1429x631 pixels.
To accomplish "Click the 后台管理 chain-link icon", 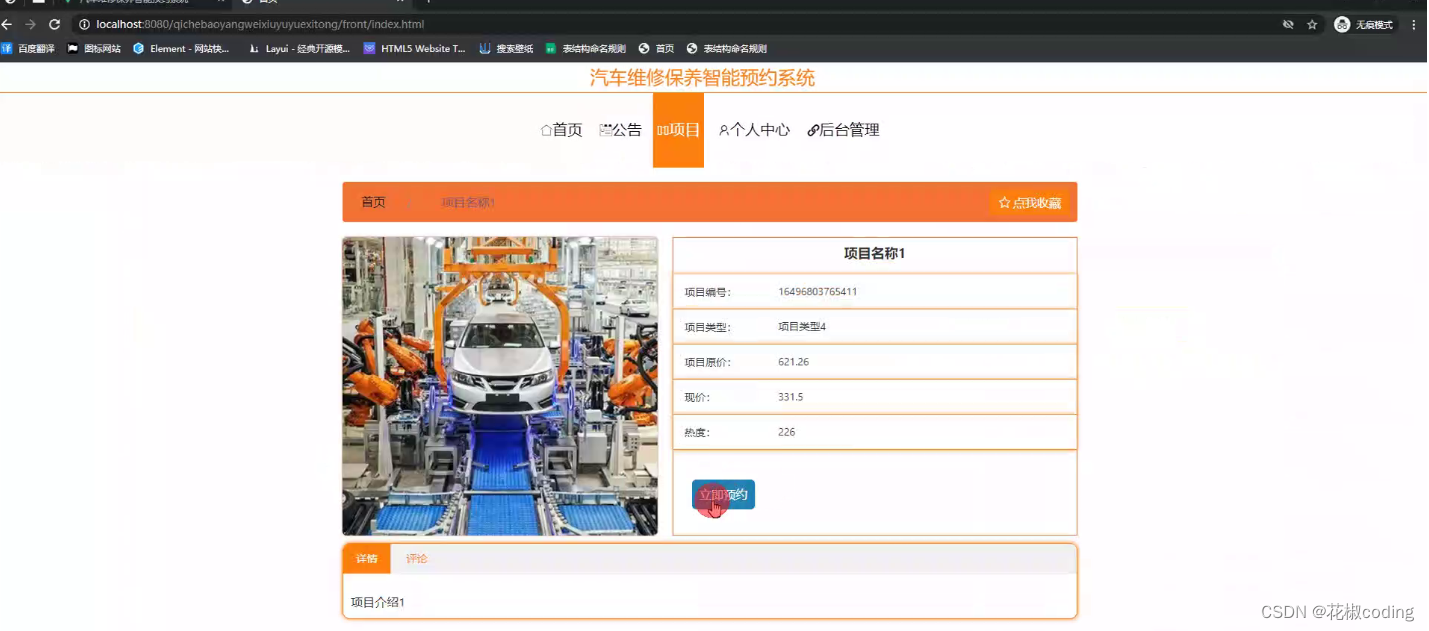I will tap(811, 130).
